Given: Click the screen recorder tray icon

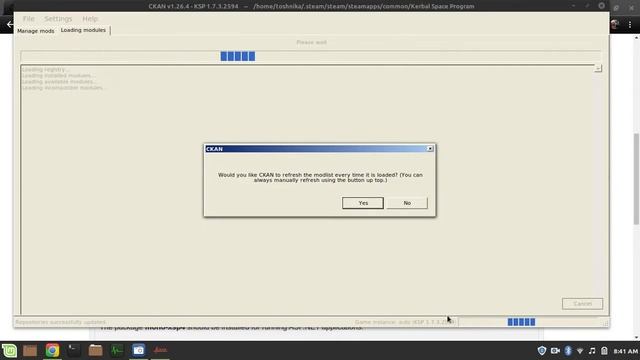Looking at the screenshot, I should tap(555, 351).
